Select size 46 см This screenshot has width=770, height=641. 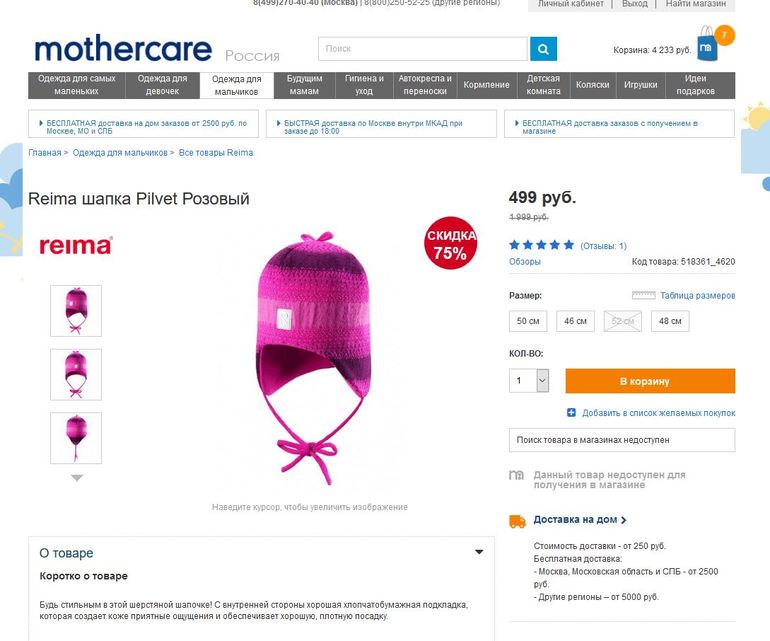click(x=575, y=321)
